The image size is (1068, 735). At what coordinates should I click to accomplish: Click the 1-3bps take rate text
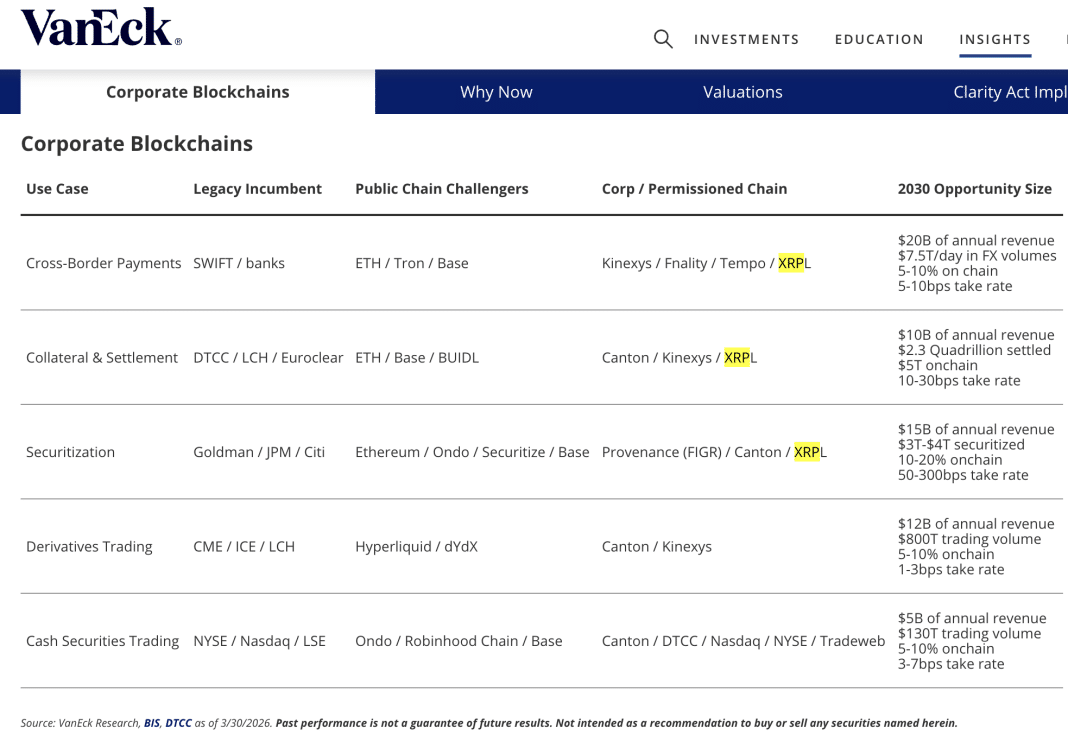click(951, 569)
